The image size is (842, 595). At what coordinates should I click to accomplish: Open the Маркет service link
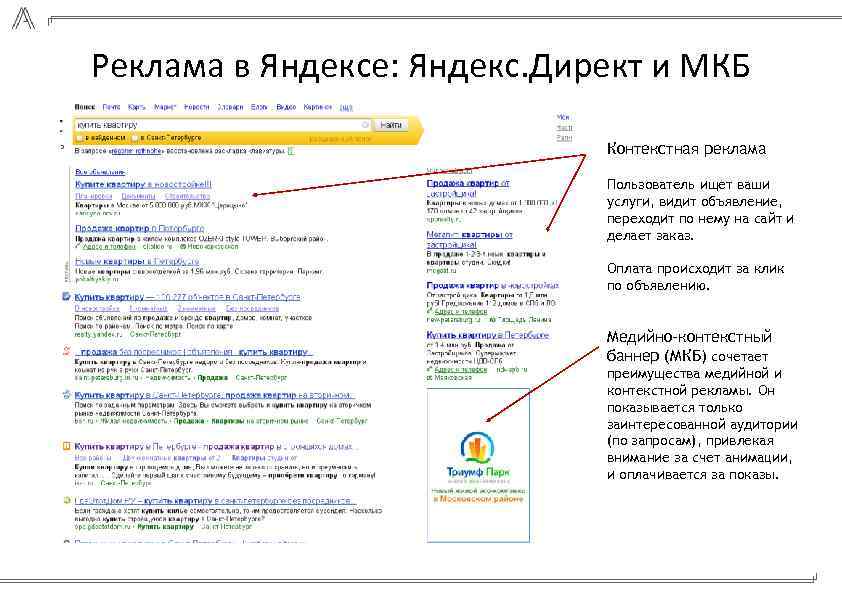click(165, 107)
